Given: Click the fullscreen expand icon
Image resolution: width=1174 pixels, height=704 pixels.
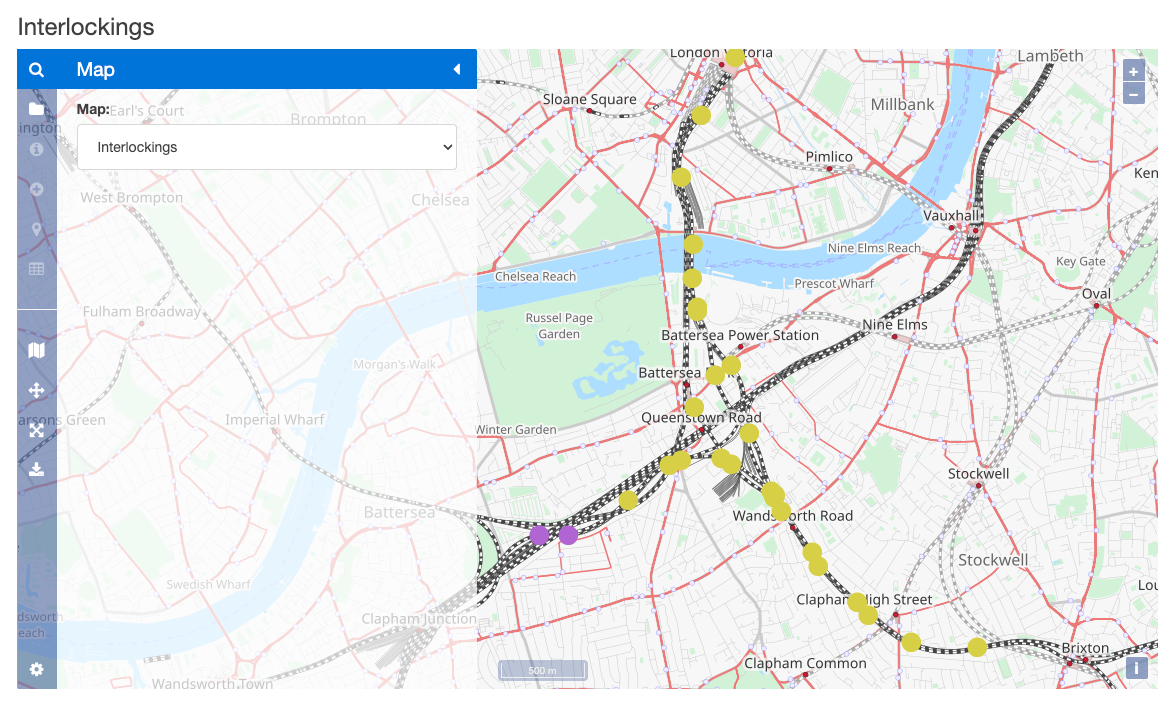Looking at the screenshot, I should pos(37,430).
